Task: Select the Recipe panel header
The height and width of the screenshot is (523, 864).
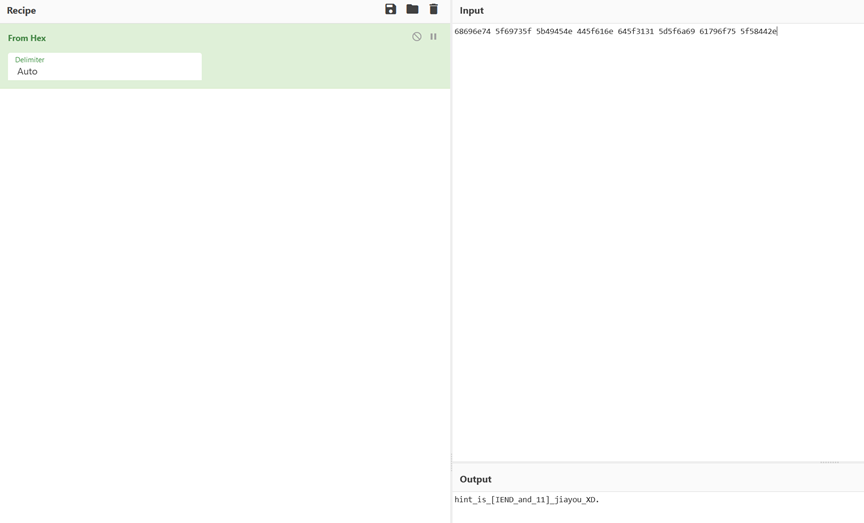Action: [x=21, y=10]
